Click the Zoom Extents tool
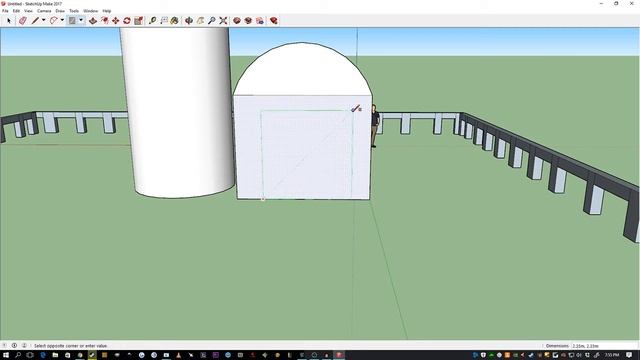Screen dimensions: 640x360 pos(223,20)
